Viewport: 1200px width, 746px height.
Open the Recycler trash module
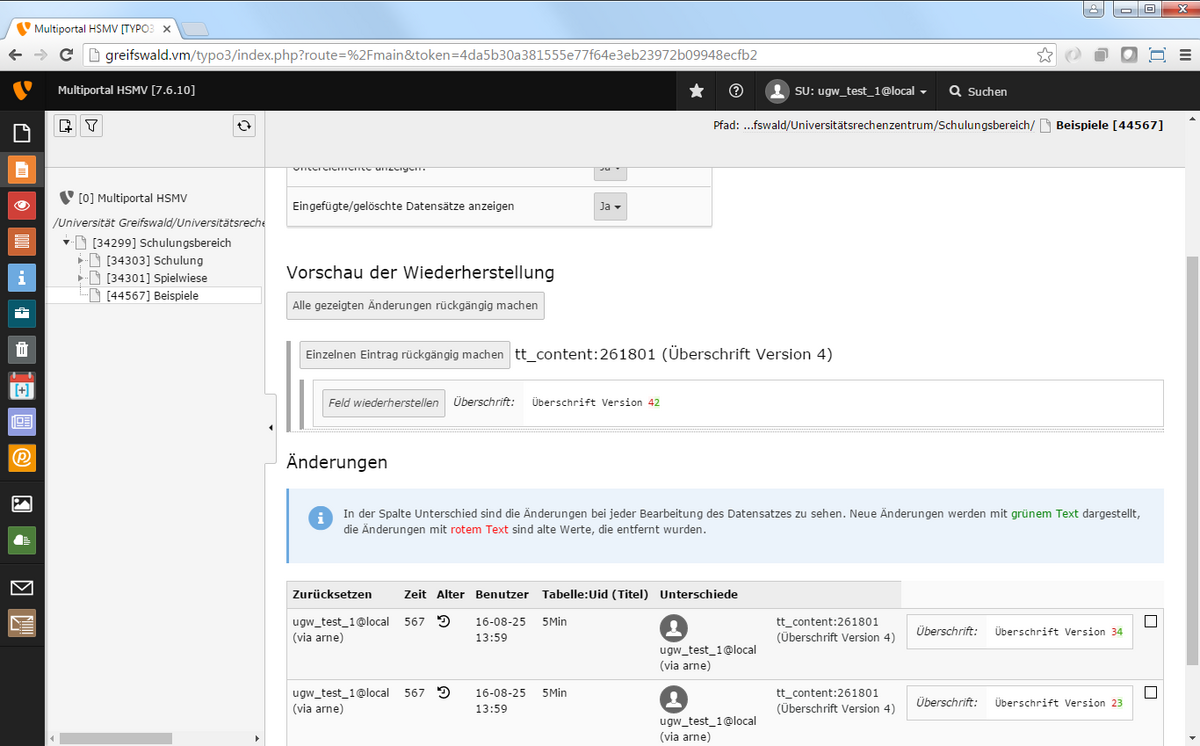point(22,349)
